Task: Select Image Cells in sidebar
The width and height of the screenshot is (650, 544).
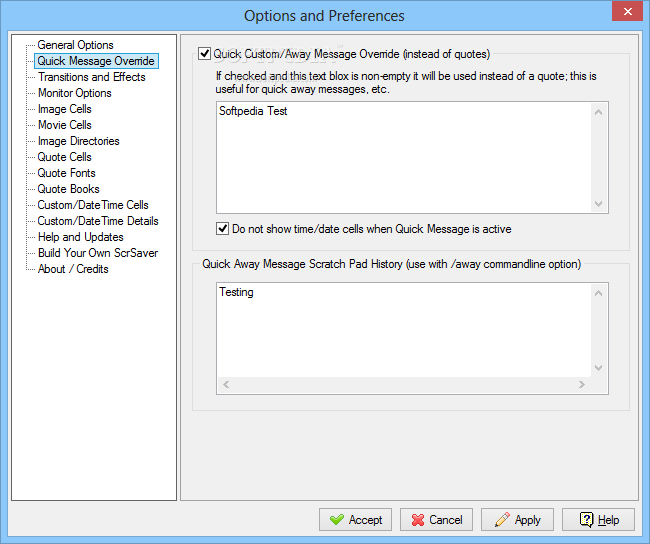Action: pyautogui.click(x=65, y=109)
